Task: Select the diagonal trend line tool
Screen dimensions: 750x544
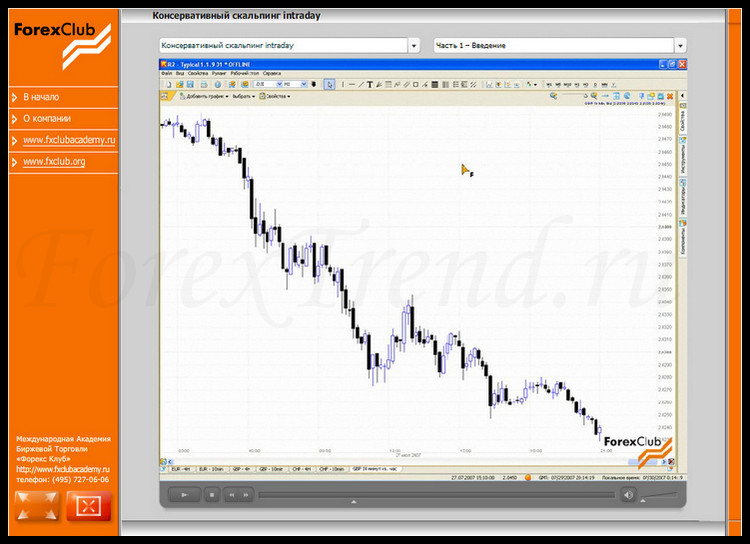Action: click(361, 84)
